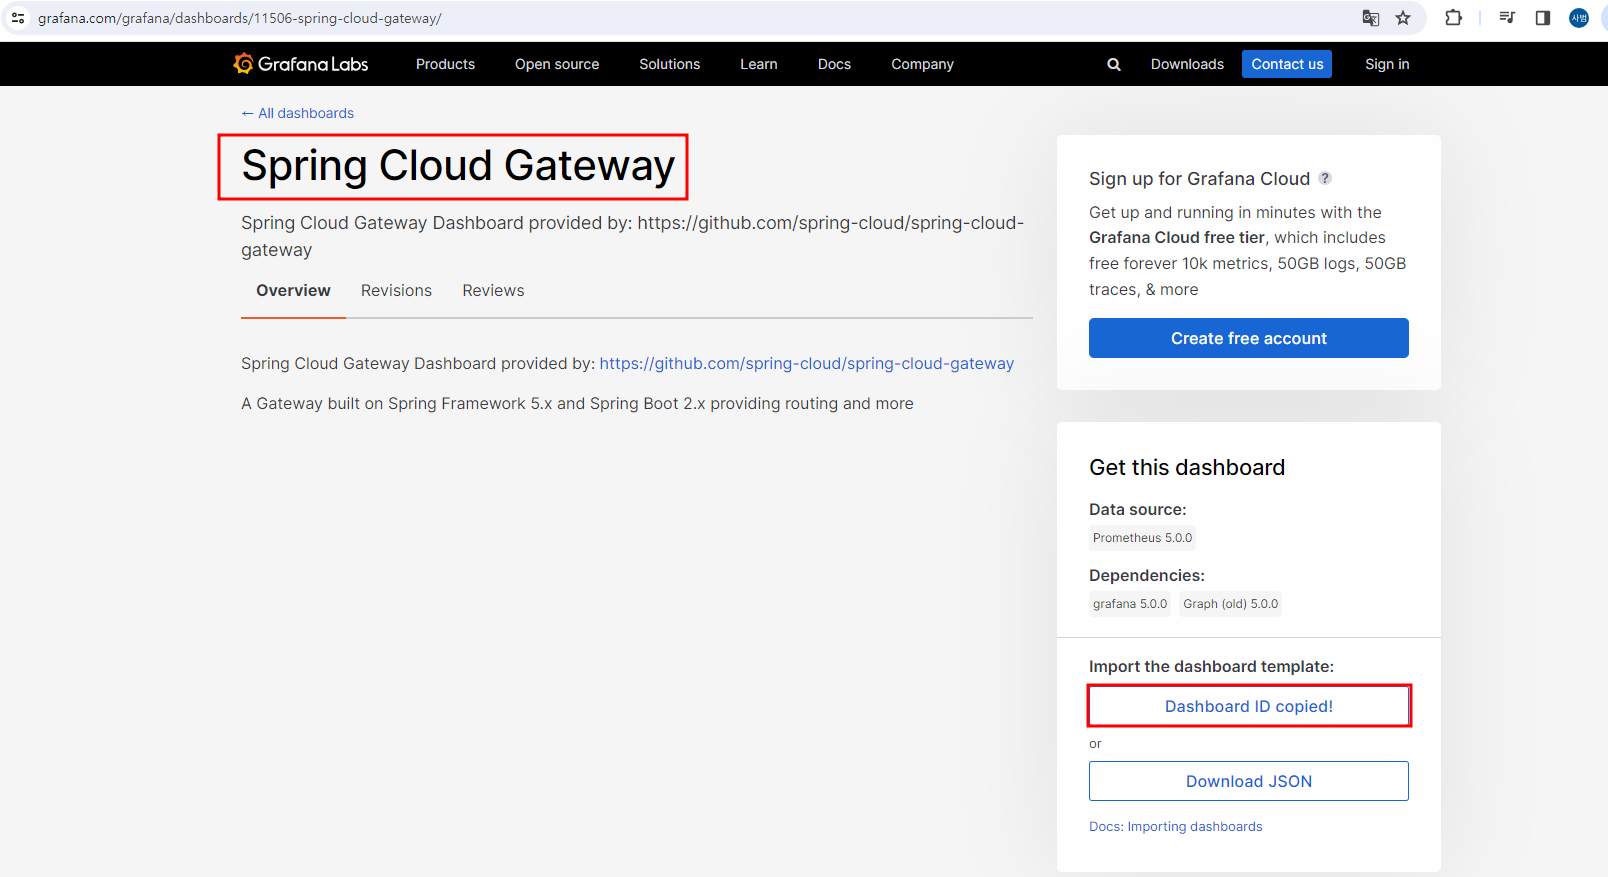1608x877 pixels.
Task: Click the grafana 5.0.0 dependency tag
Action: point(1130,604)
